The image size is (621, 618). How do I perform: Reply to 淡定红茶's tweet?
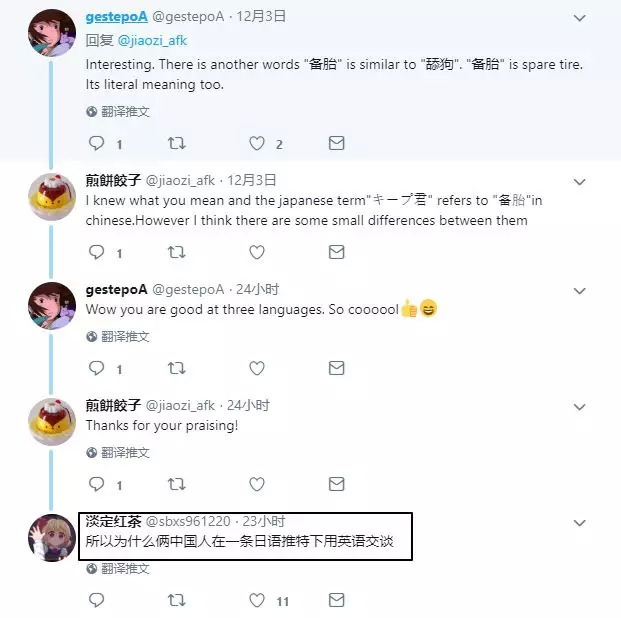click(x=96, y=601)
